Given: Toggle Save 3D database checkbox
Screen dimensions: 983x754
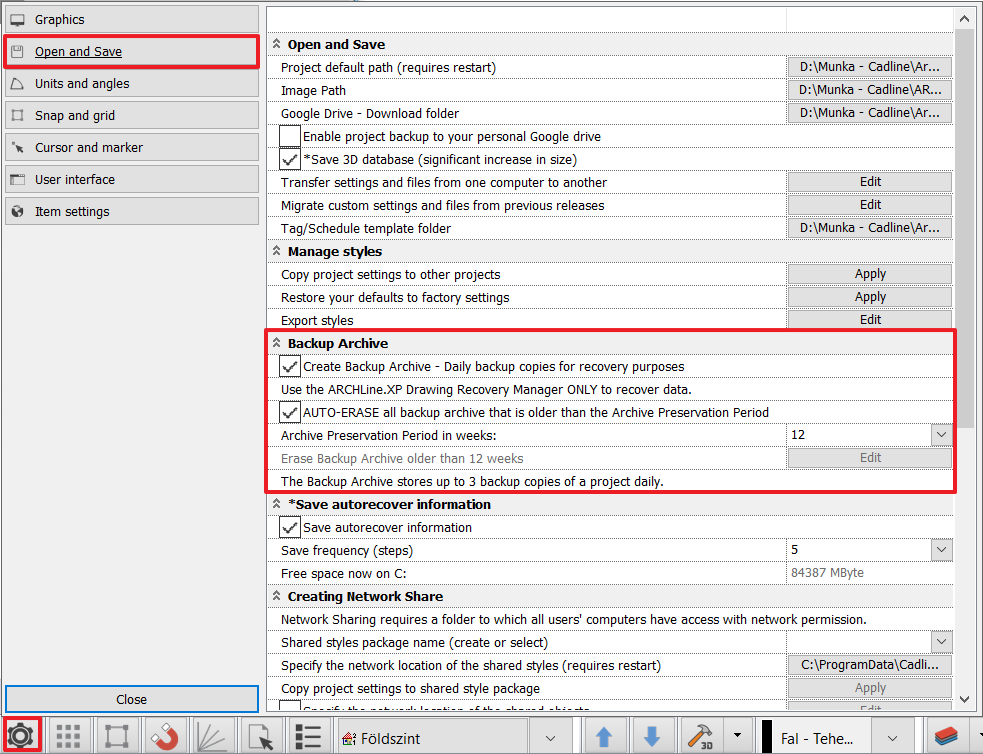Looking at the screenshot, I should [x=290, y=159].
